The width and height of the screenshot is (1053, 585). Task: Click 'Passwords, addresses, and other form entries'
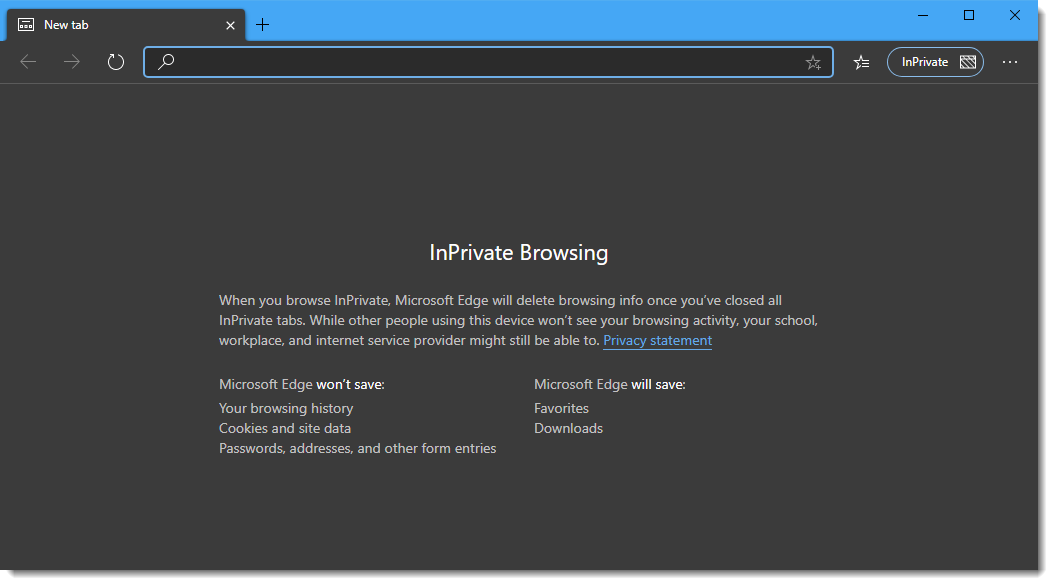coord(357,449)
